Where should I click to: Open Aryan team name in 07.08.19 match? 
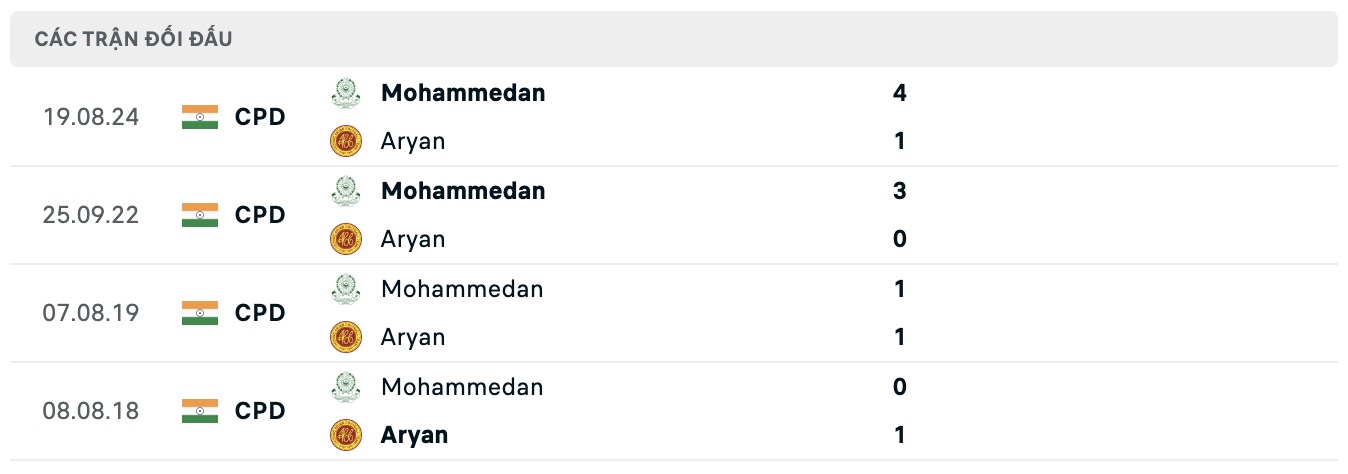pos(413,337)
